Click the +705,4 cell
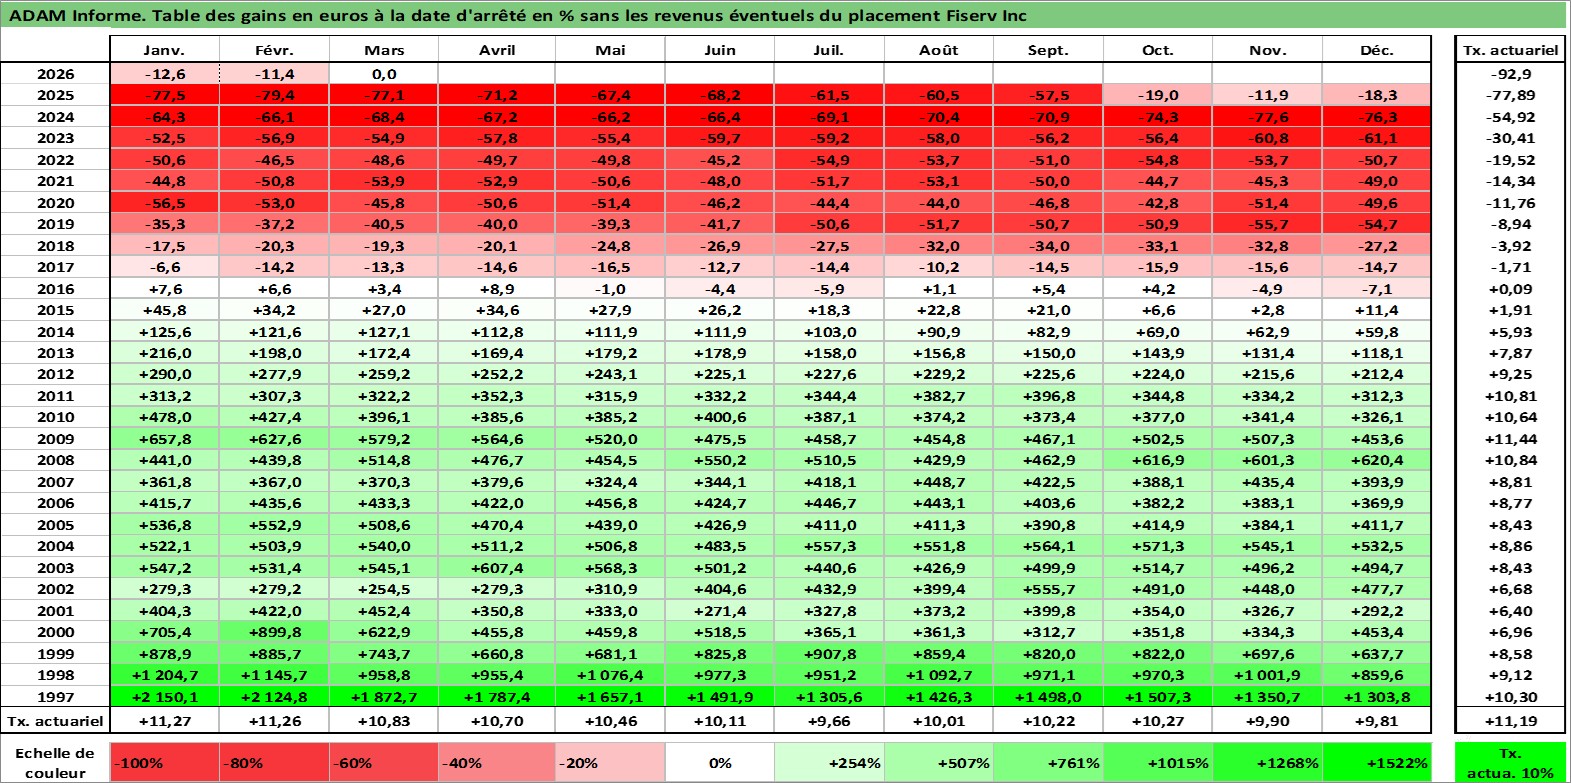Image resolution: width=1571 pixels, height=783 pixels. 164,632
